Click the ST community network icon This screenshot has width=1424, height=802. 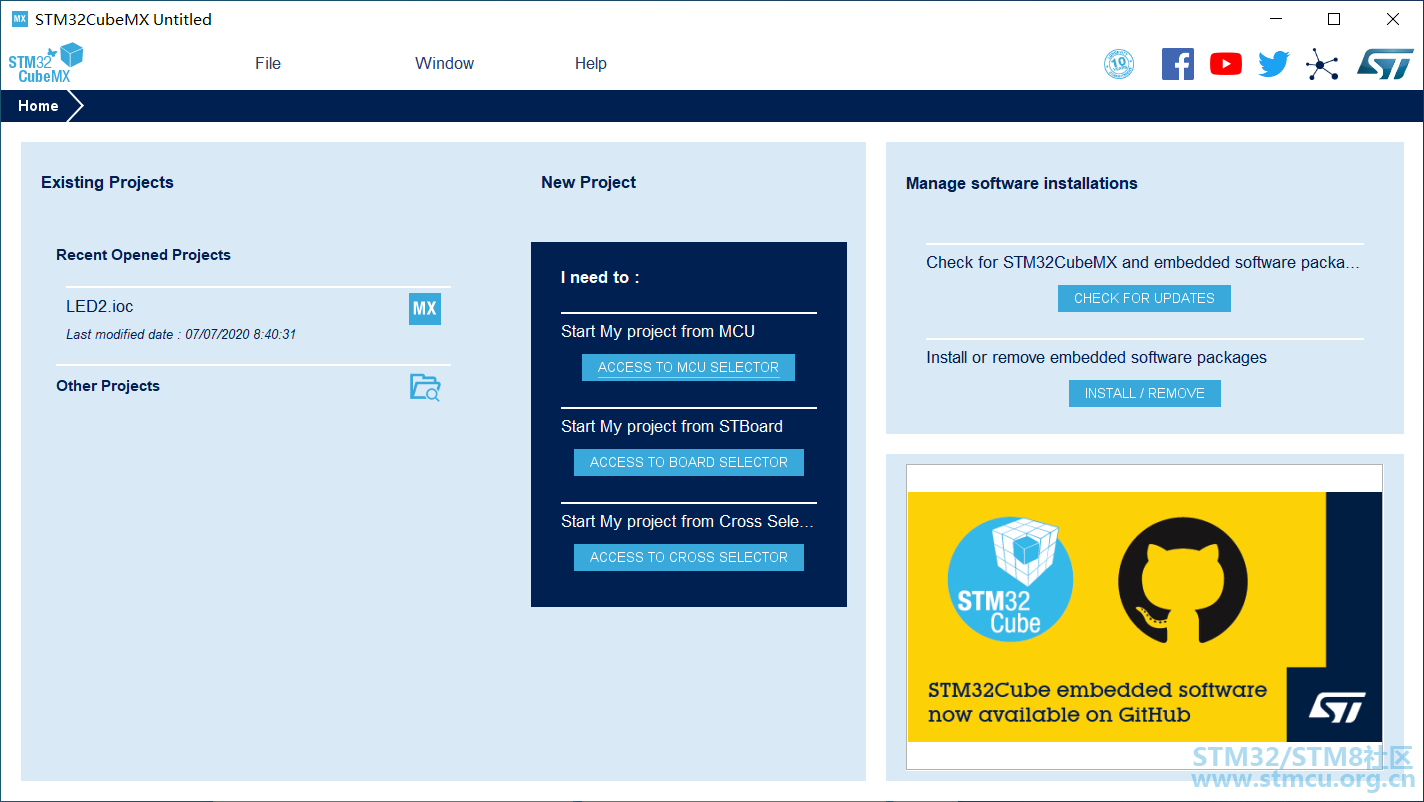(x=1322, y=64)
